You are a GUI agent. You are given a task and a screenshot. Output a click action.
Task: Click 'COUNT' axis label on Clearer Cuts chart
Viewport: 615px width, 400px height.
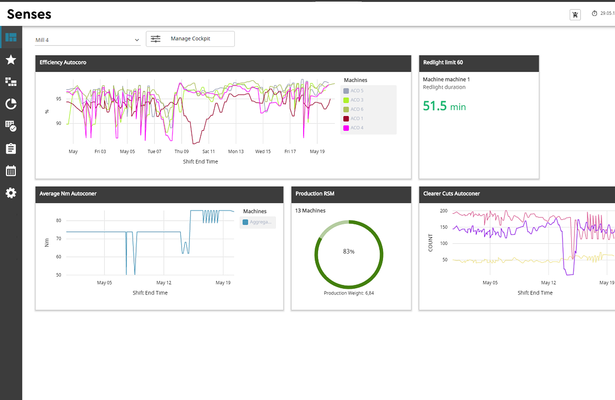[430, 243]
